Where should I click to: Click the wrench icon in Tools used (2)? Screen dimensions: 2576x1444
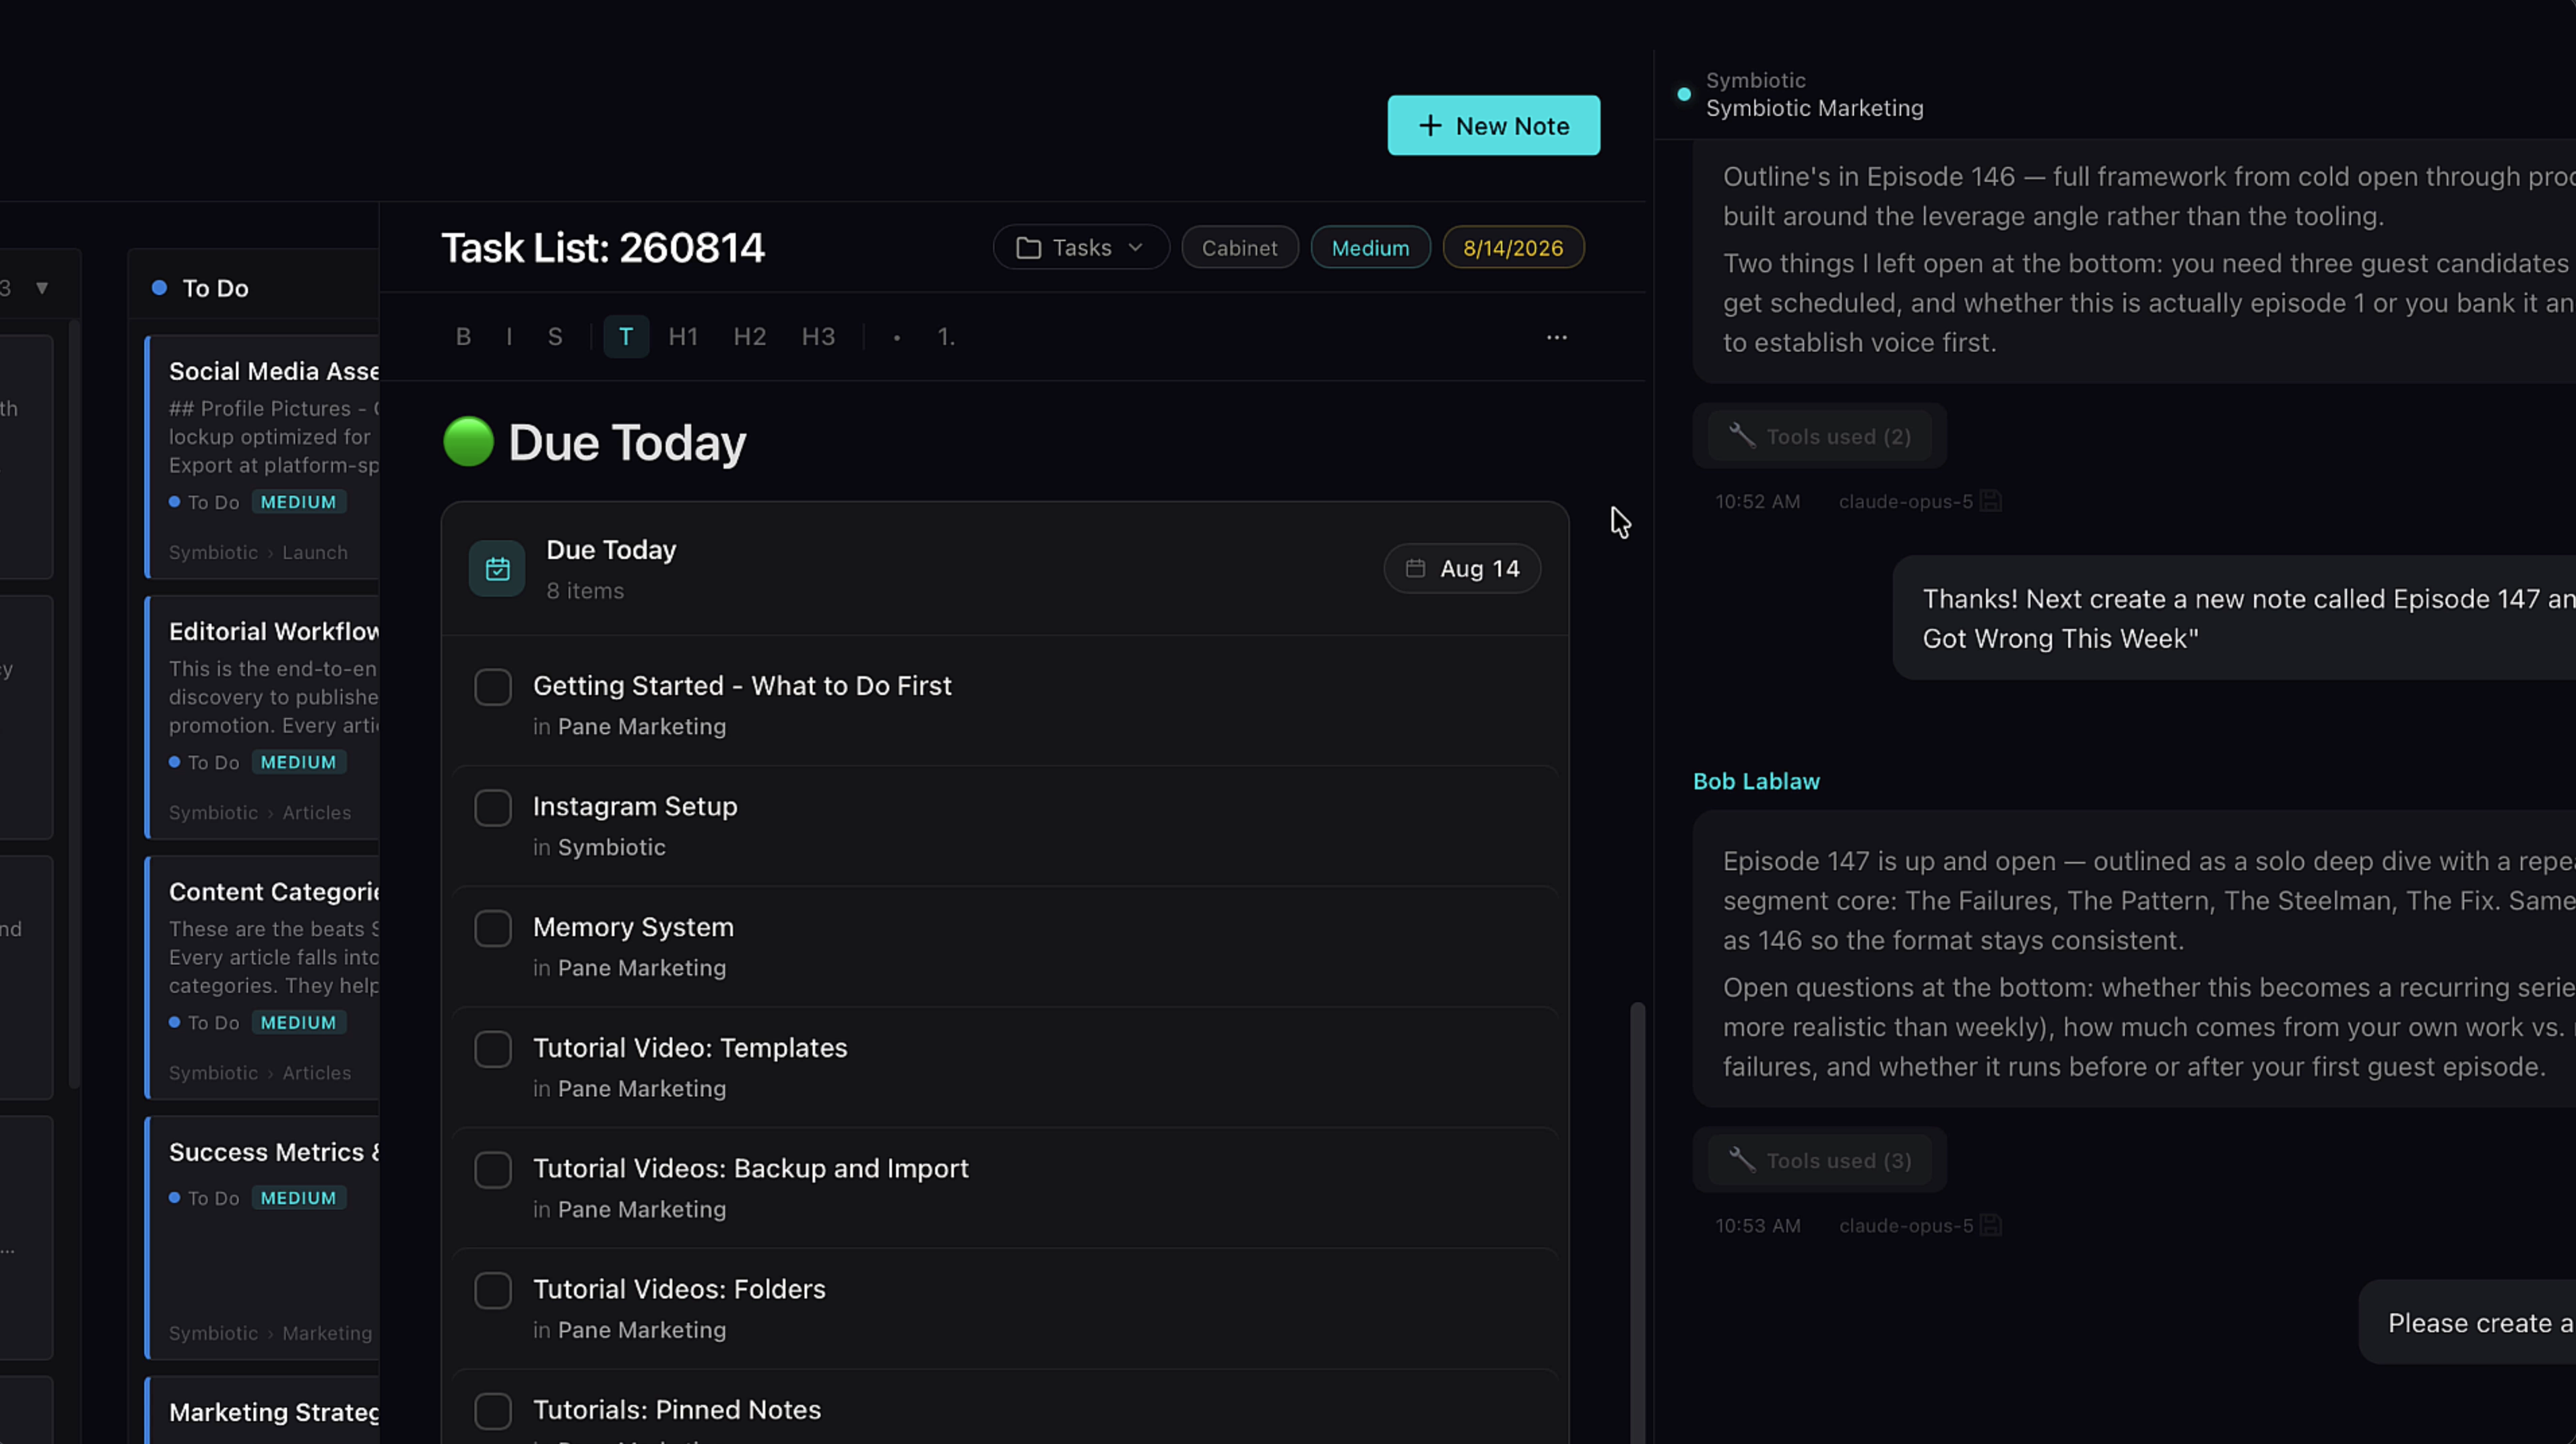tap(1742, 435)
